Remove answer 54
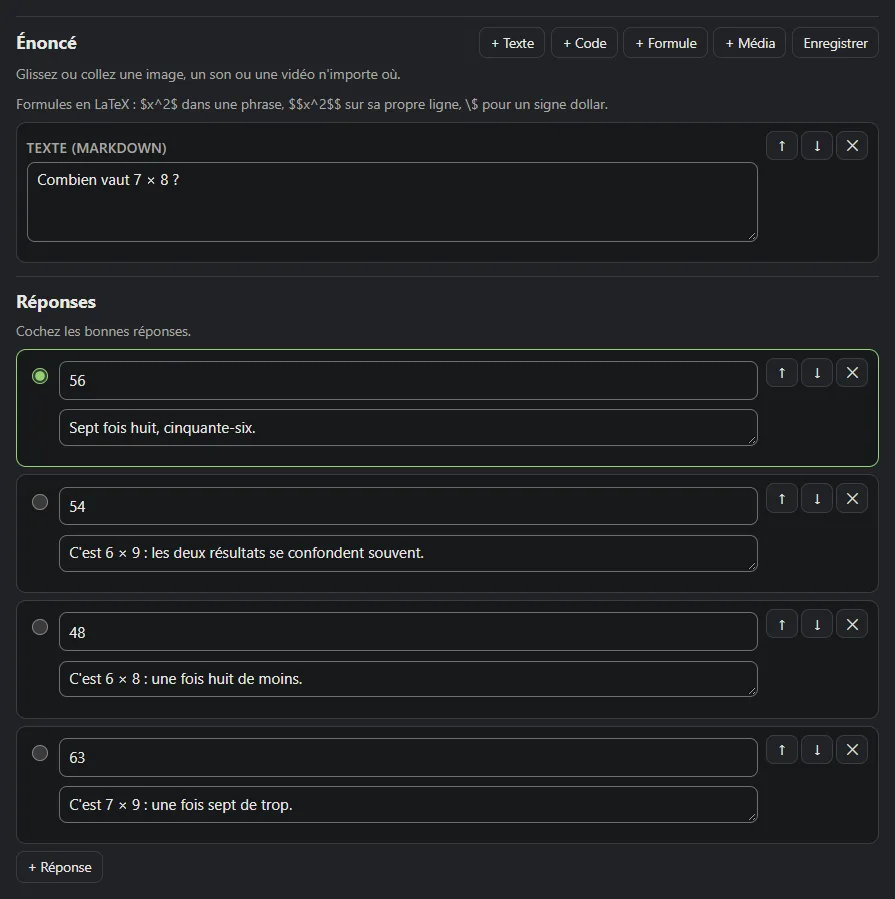Screen dimensions: 895x899 point(852,499)
